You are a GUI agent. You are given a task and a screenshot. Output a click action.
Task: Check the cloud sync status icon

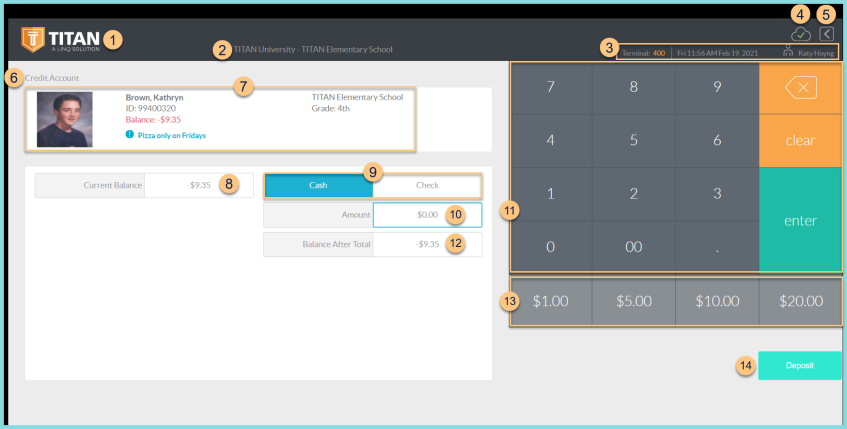pos(801,34)
